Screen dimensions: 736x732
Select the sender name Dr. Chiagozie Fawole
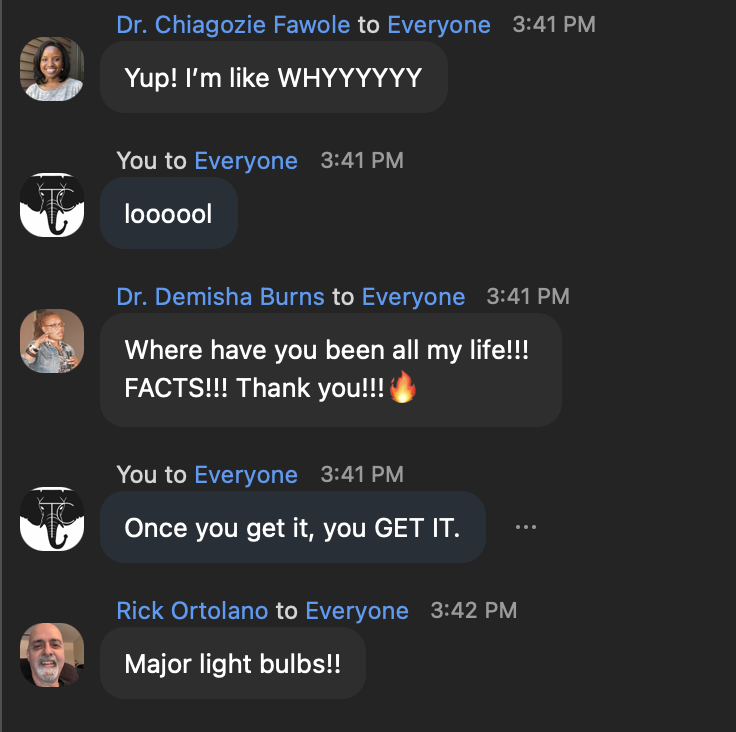point(233,25)
